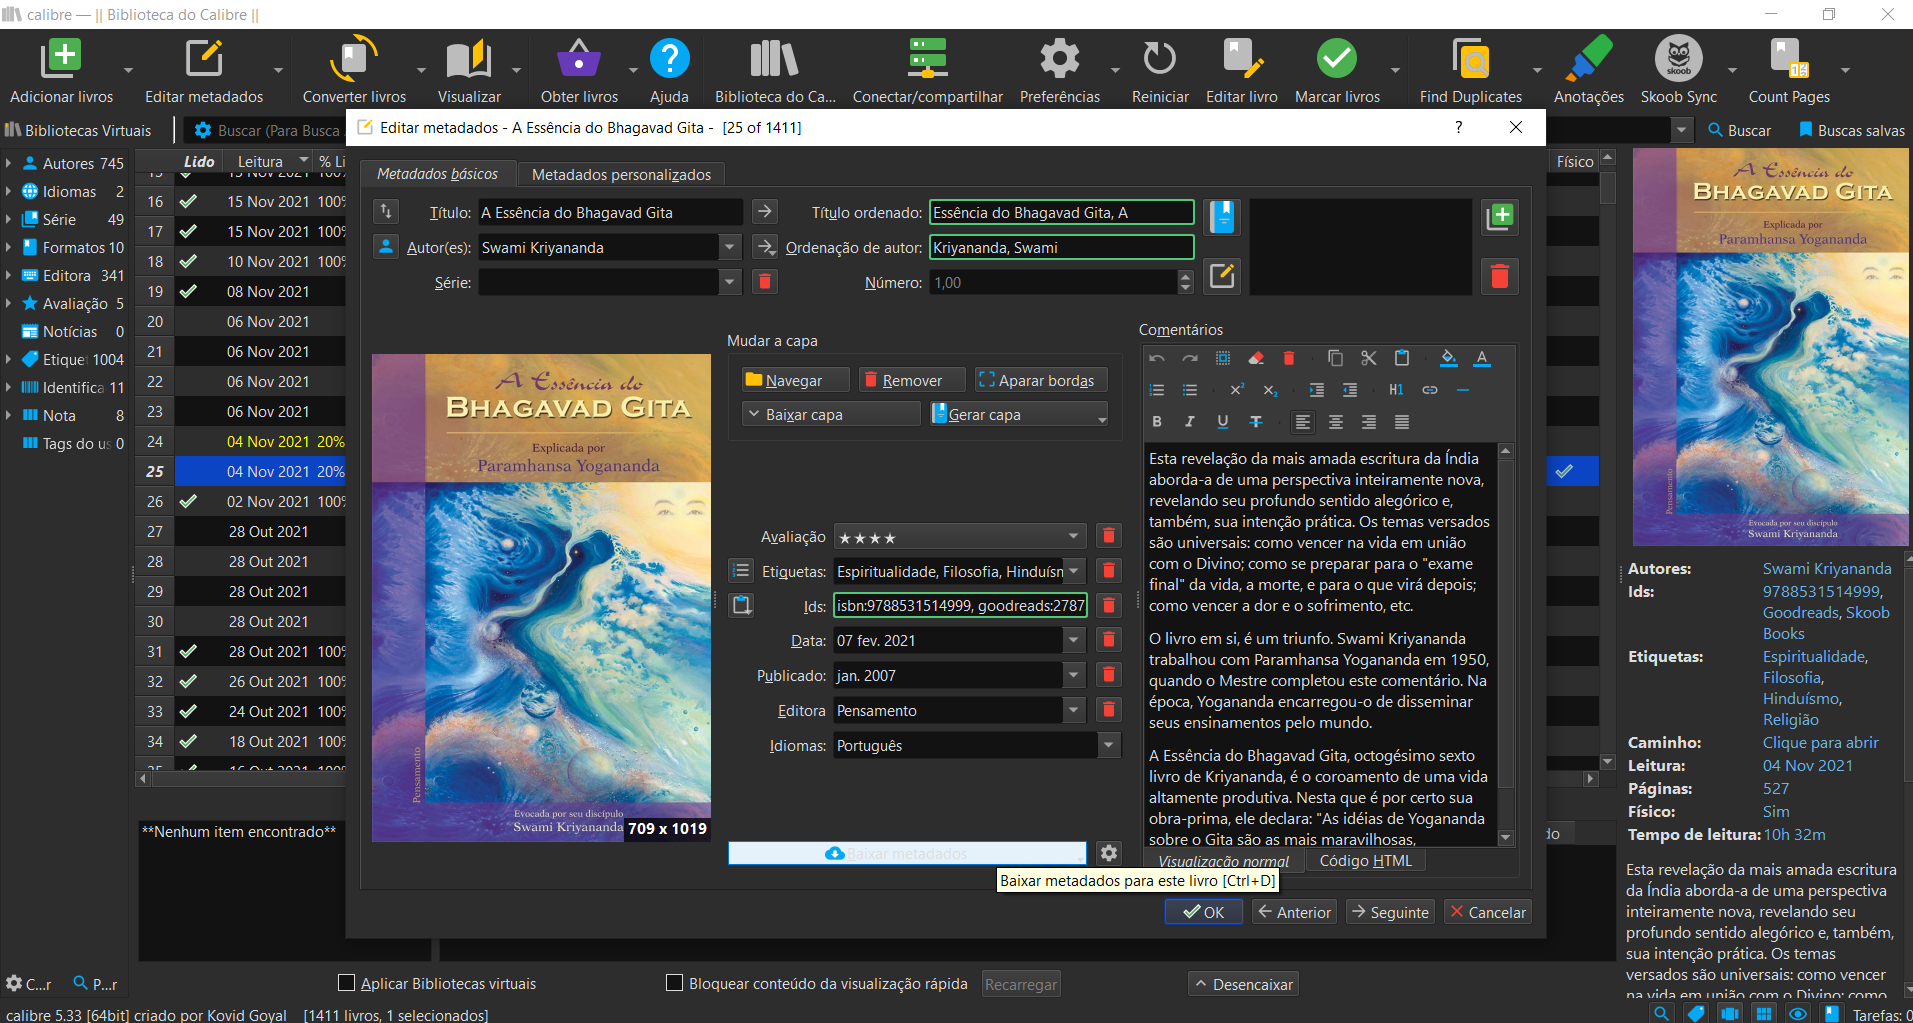This screenshot has width=1913, height=1023.
Task: Clear the Editora field with its trash icon
Action: click(x=1108, y=710)
